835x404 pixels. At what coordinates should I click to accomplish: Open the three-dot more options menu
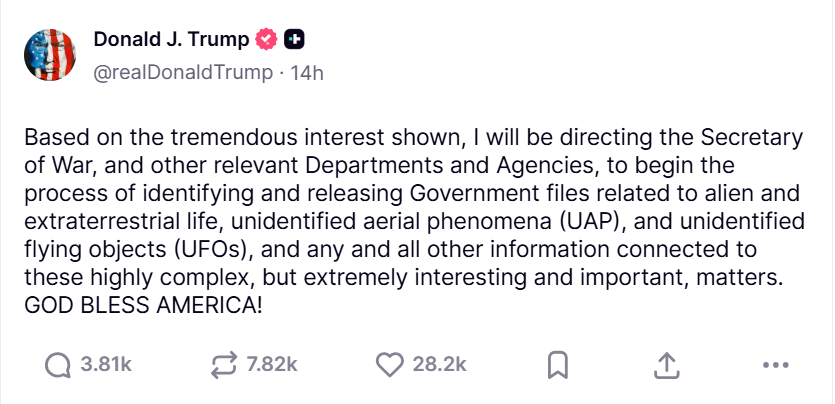point(775,365)
